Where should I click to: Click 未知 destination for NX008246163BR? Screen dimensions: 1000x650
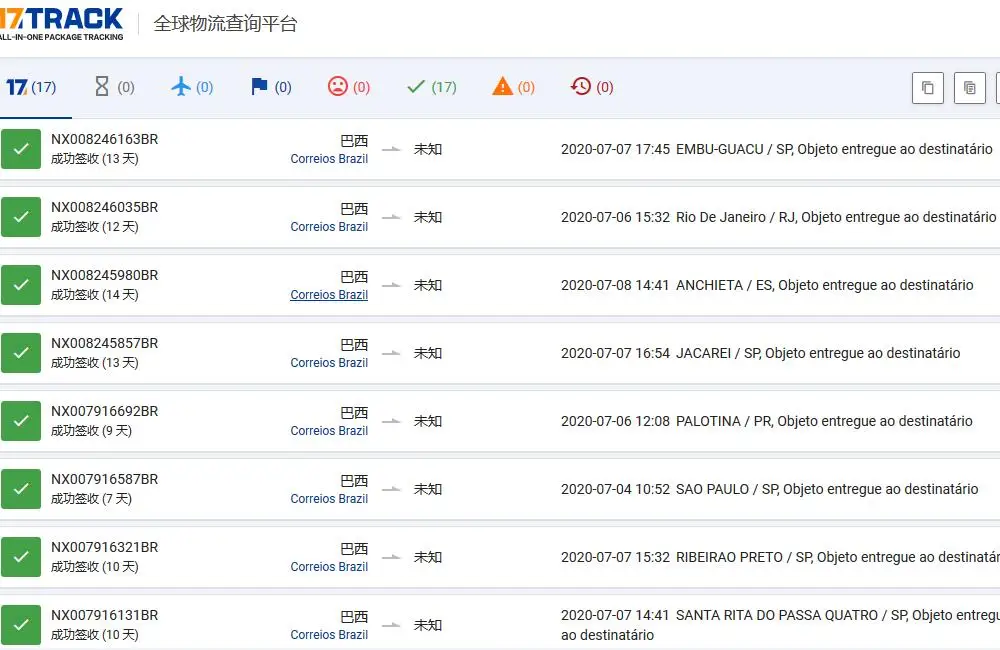(x=428, y=149)
